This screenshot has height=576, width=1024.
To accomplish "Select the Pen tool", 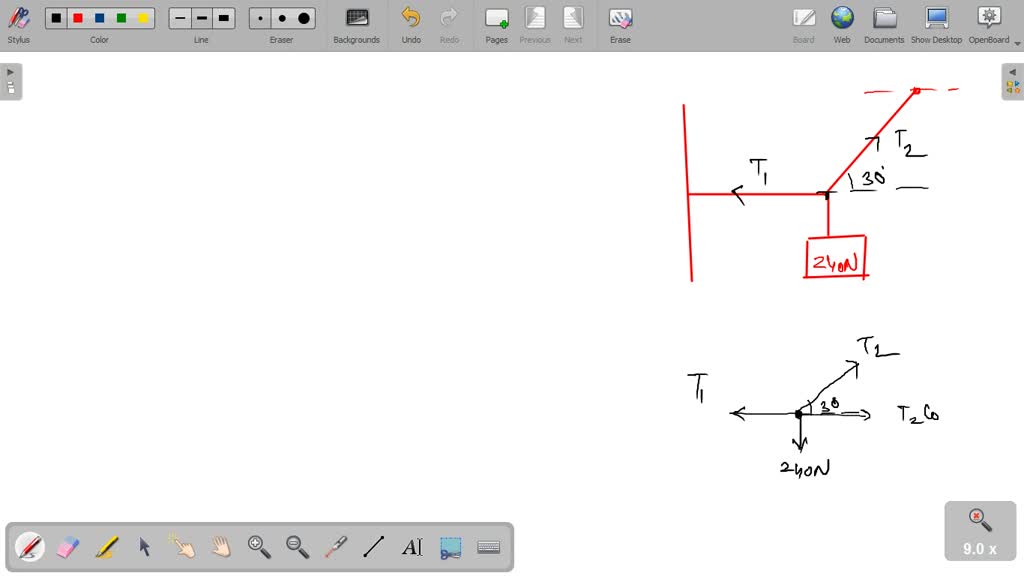I will pos(30,546).
